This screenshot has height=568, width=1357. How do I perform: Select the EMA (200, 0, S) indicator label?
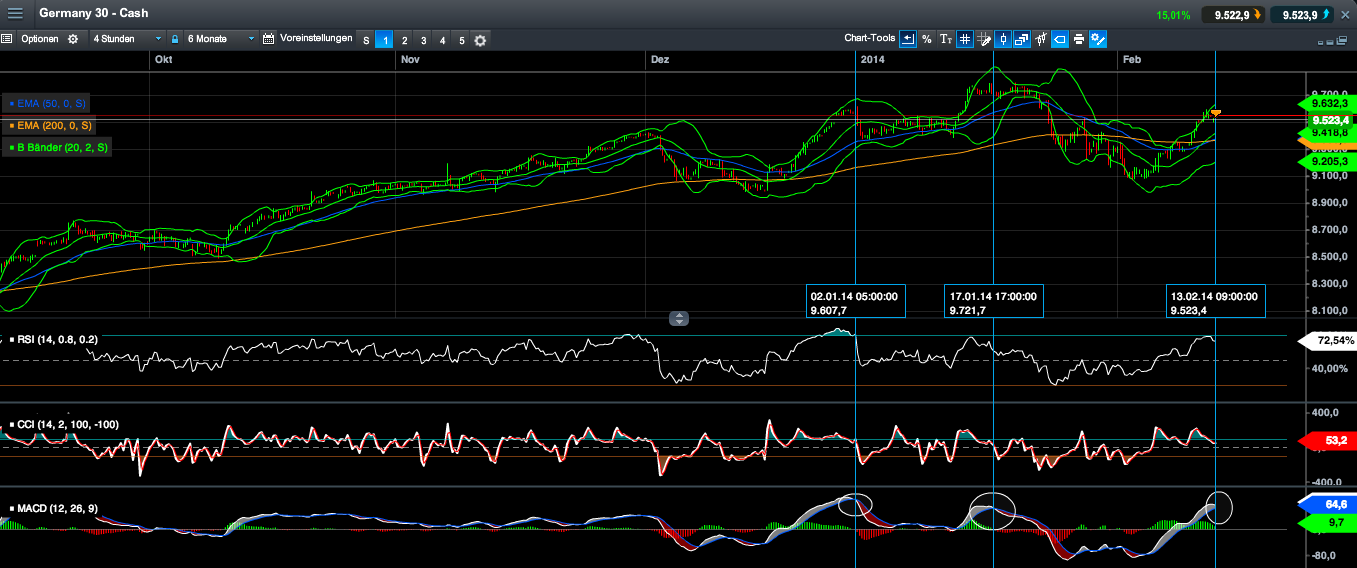click(54, 126)
